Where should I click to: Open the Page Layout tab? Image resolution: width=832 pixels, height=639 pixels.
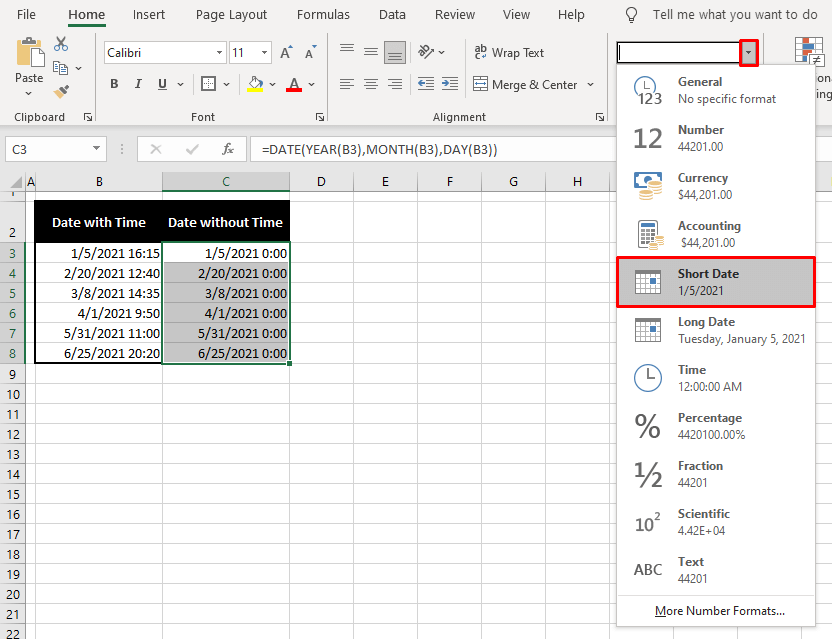231,15
